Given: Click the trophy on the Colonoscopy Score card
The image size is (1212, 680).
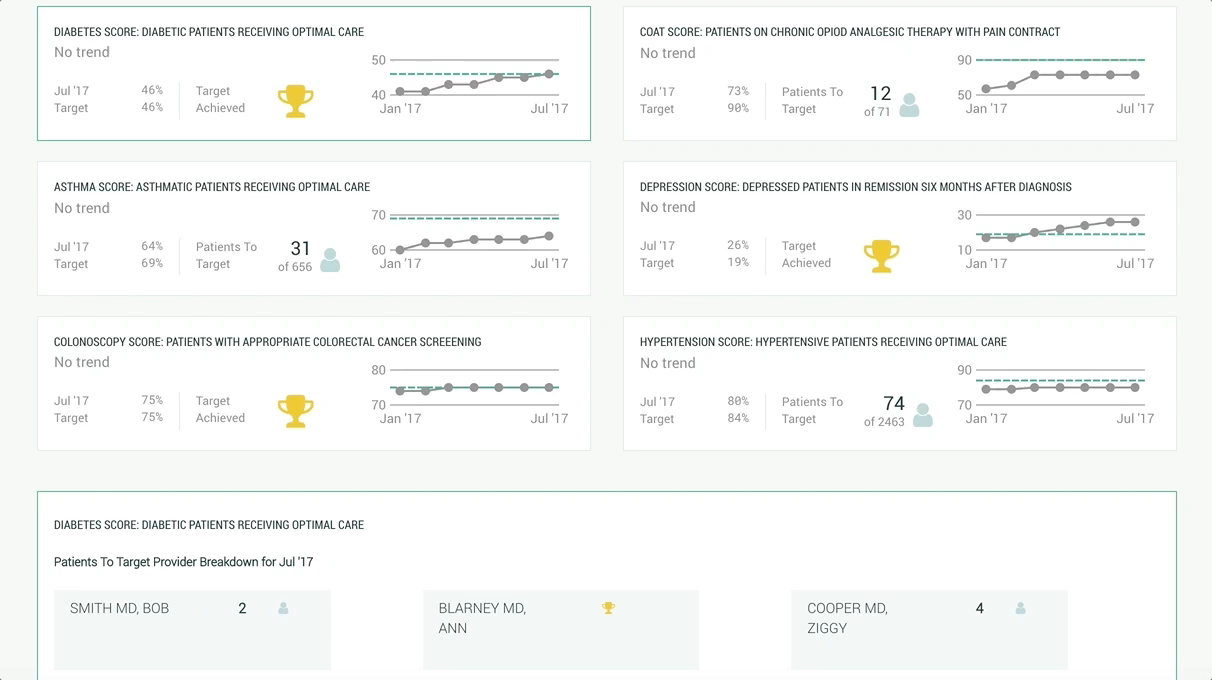Looking at the screenshot, I should (296, 410).
